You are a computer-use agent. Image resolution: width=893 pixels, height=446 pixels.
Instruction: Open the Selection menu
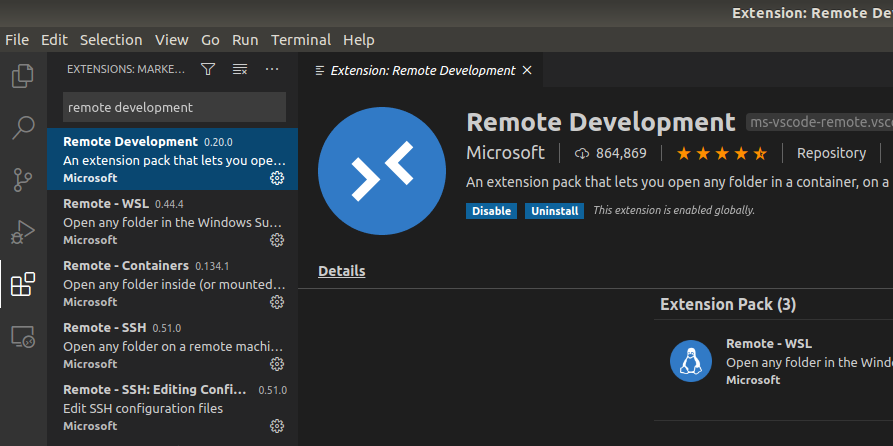tap(111, 40)
